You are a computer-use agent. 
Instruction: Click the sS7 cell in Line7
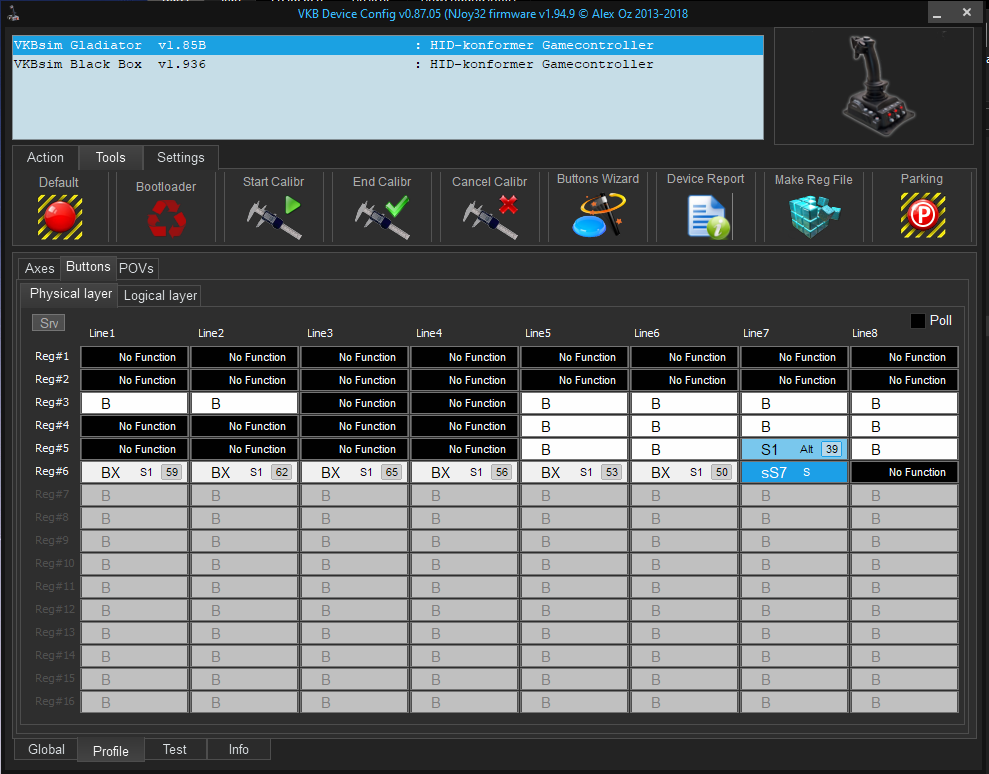click(x=794, y=472)
